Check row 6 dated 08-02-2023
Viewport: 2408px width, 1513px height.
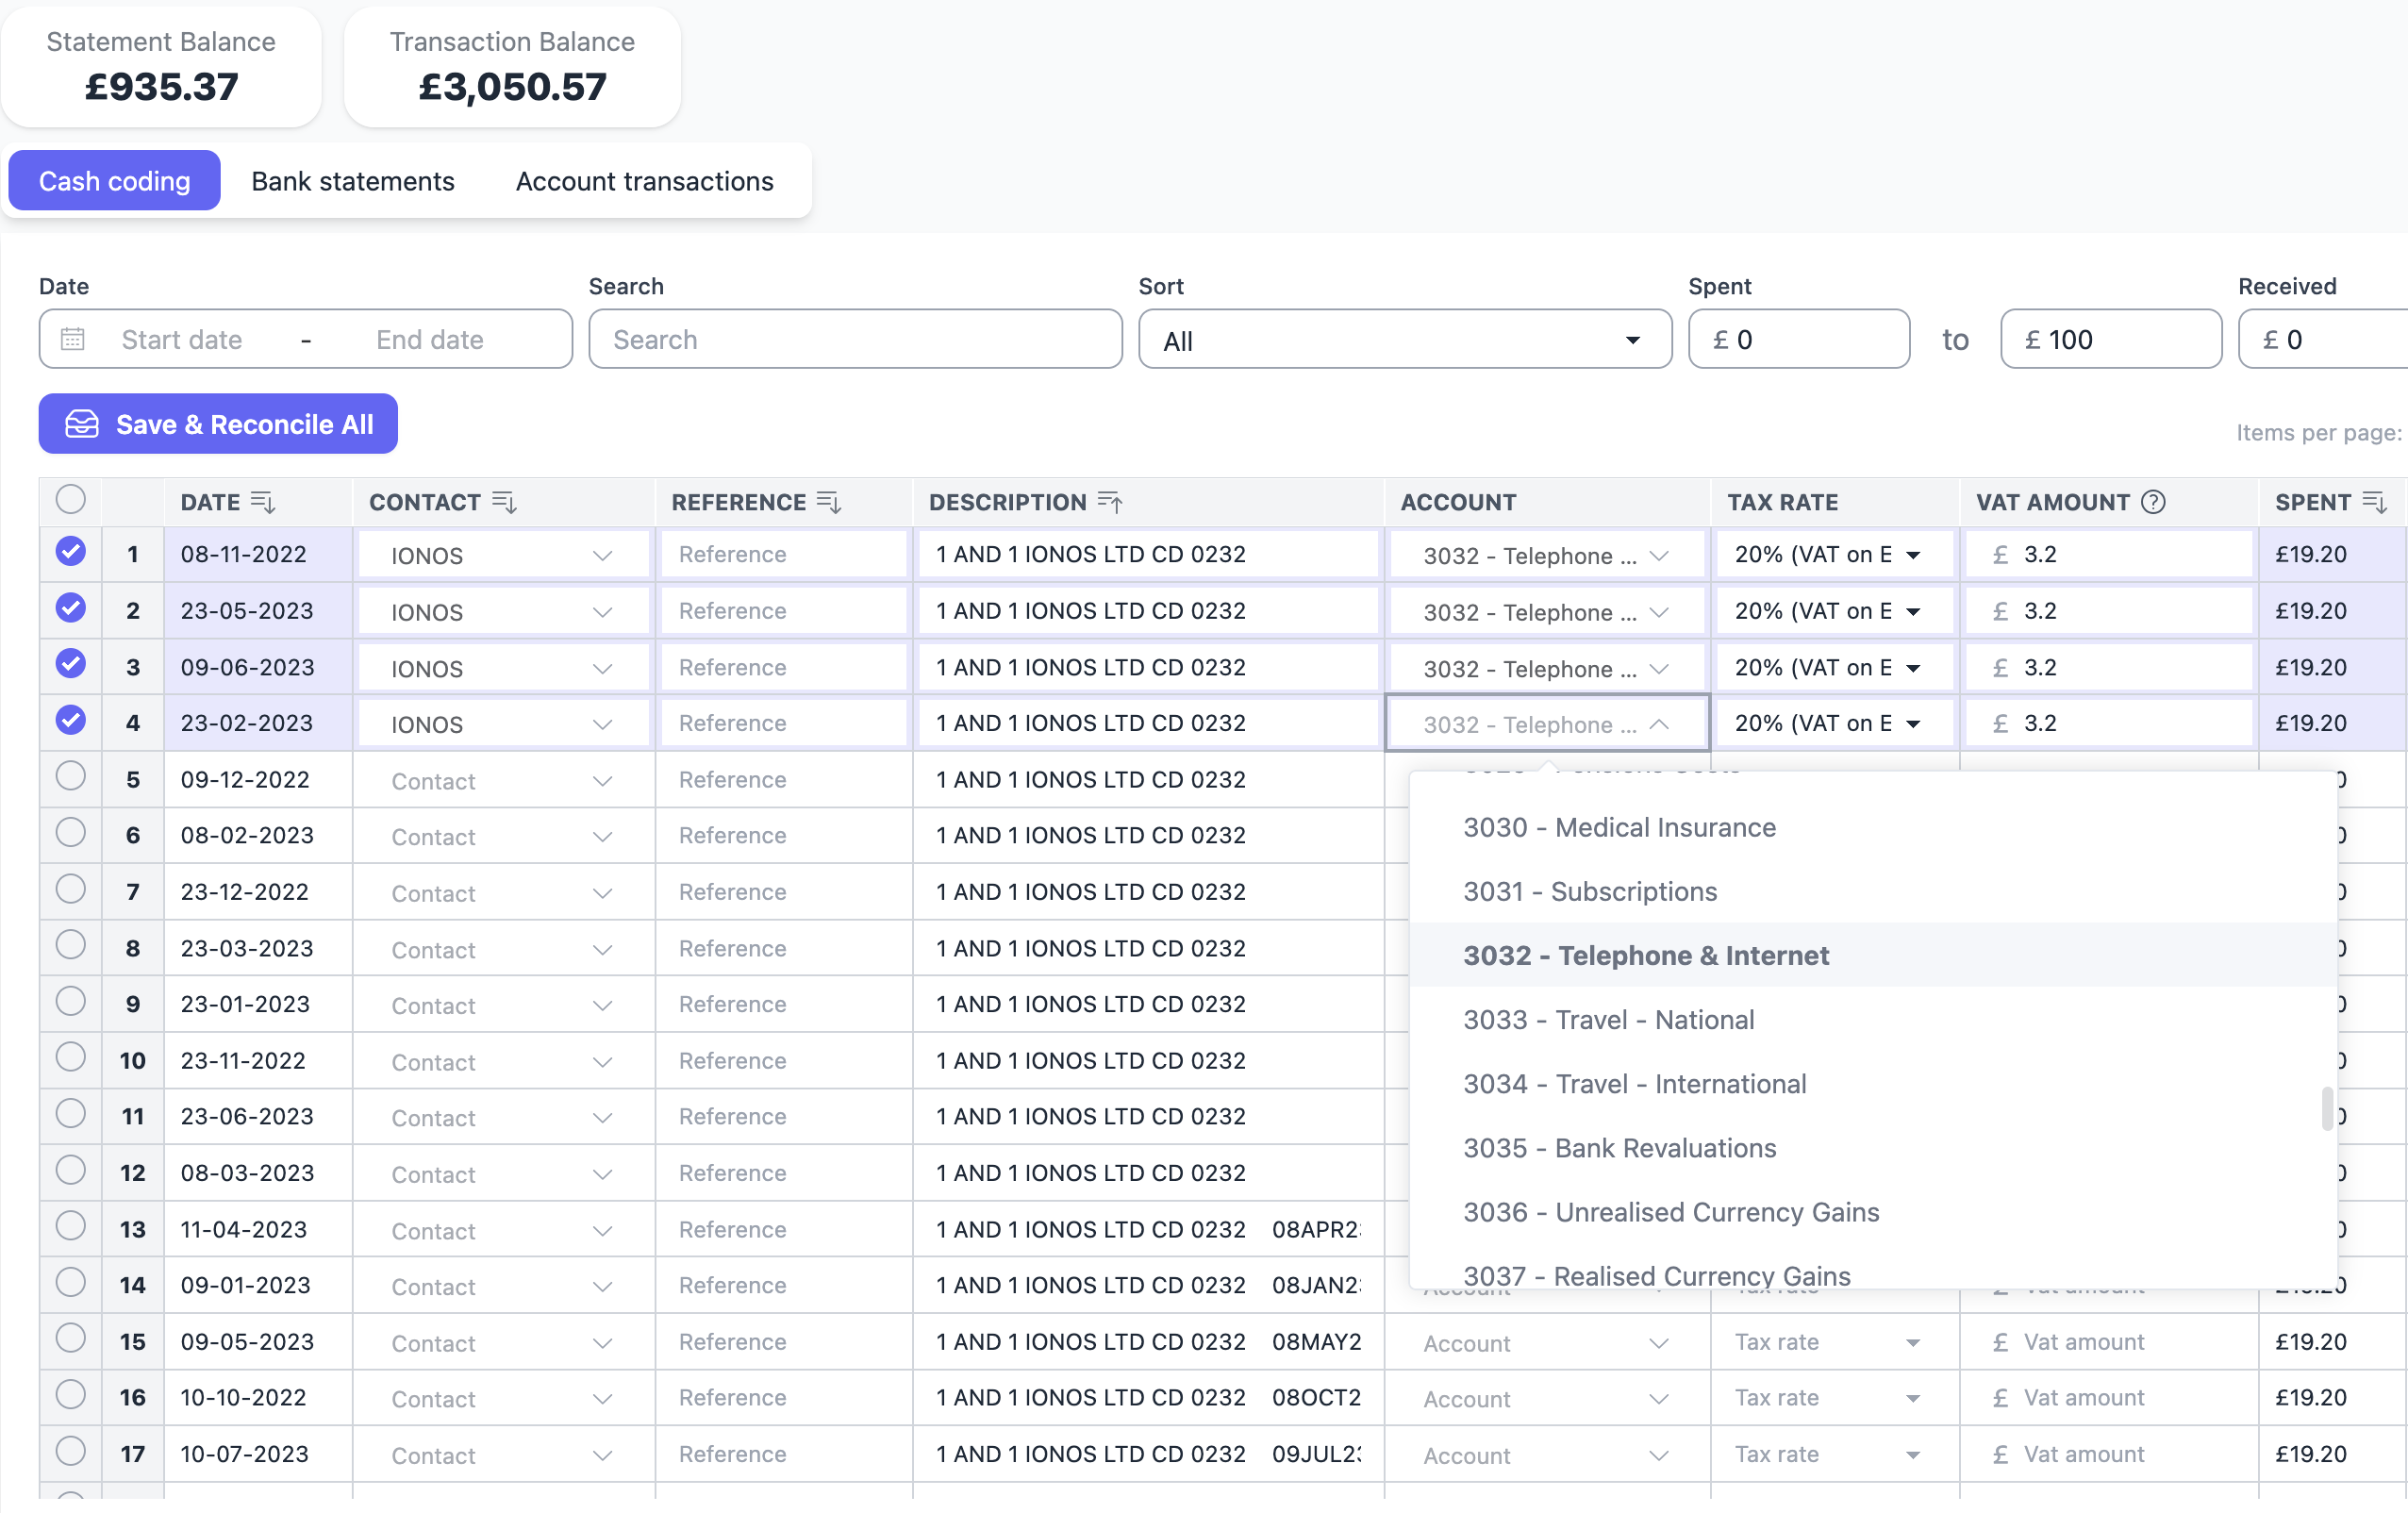(x=71, y=832)
